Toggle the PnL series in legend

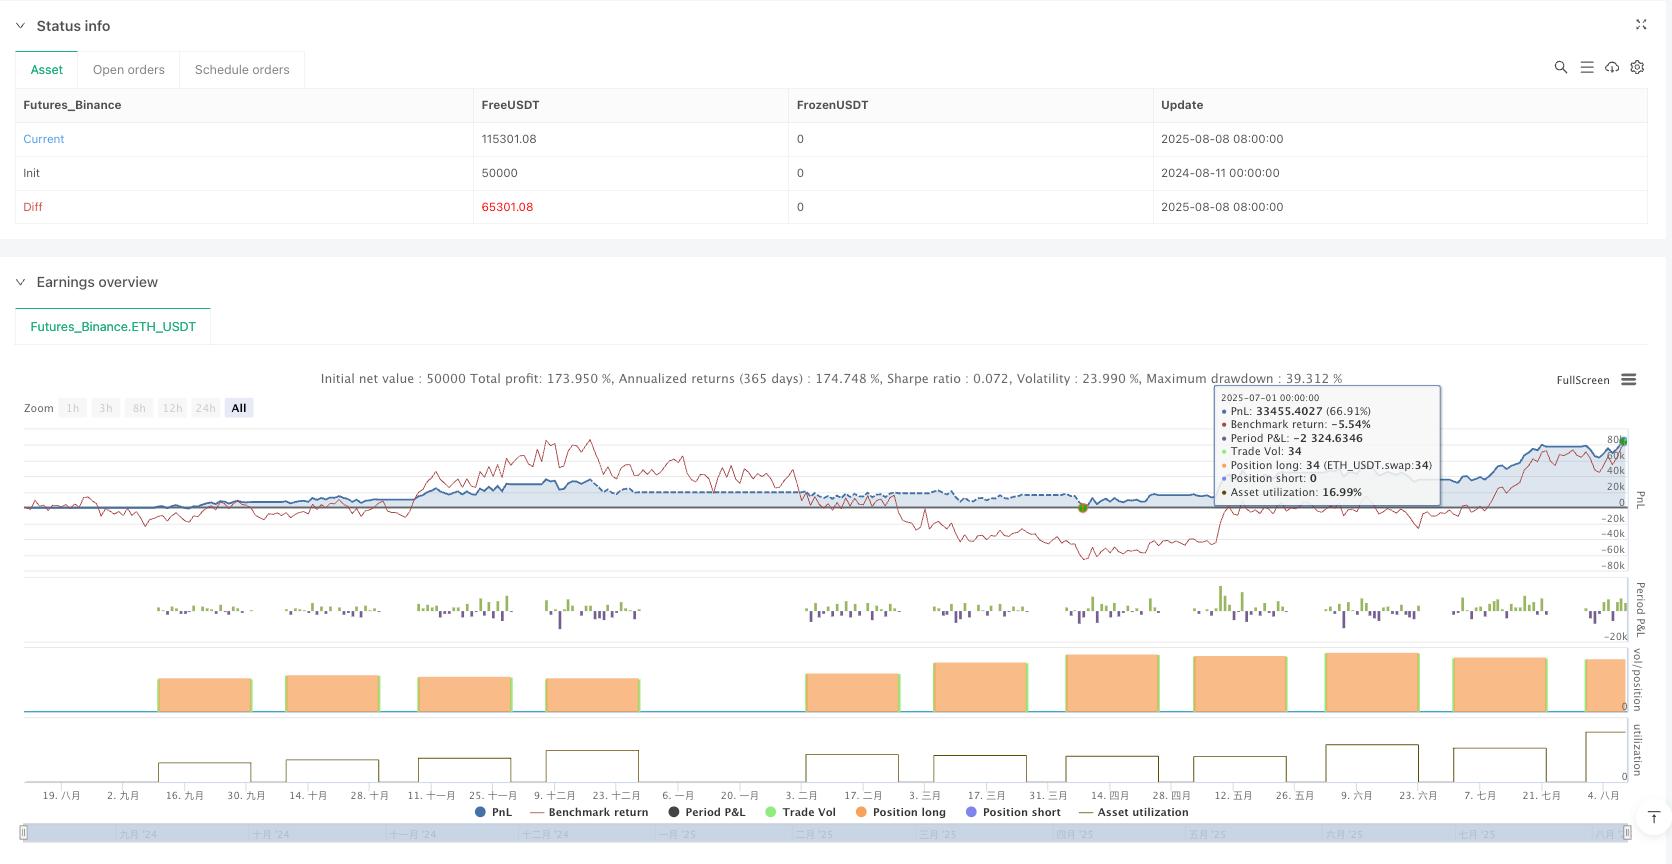494,812
